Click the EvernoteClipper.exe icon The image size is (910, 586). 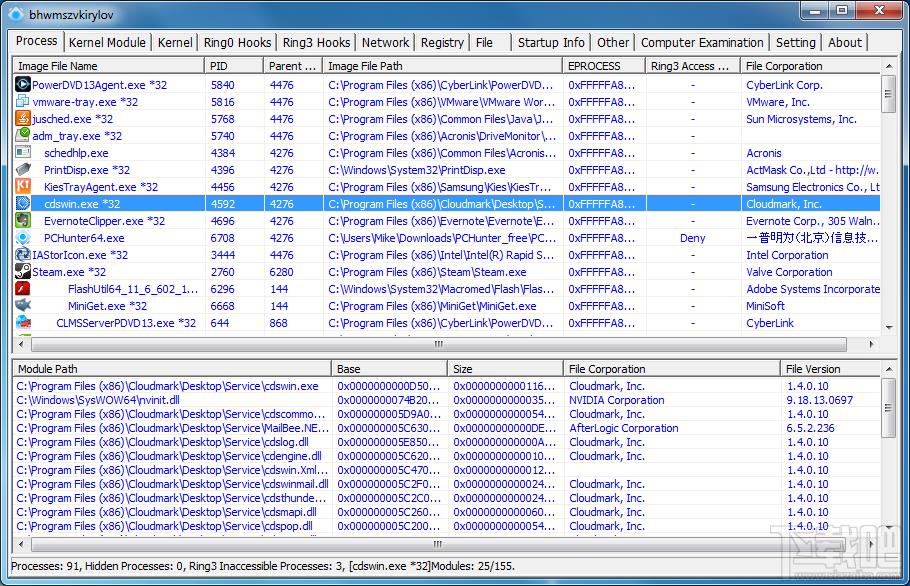[23, 220]
